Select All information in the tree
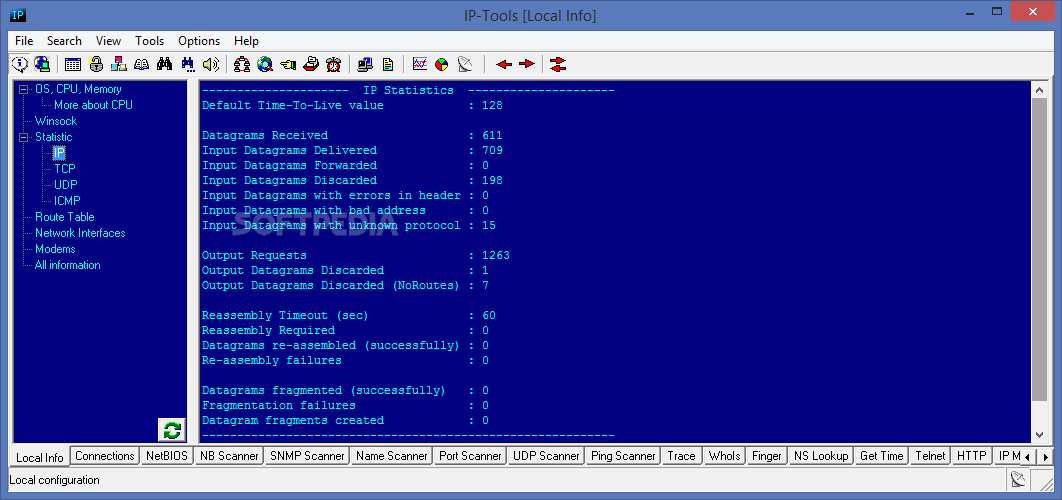1062x500 pixels. point(68,265)
